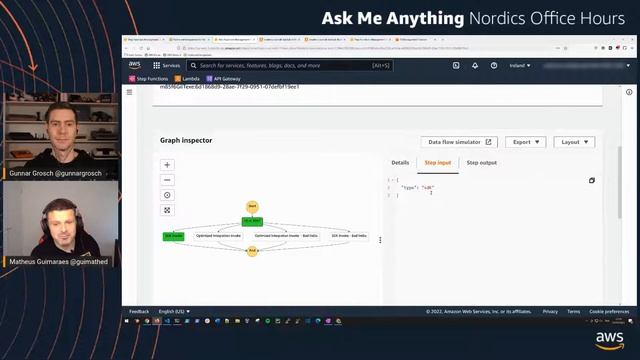Select the Start node in the graph
640x360 pixels.
coord(252,207)
